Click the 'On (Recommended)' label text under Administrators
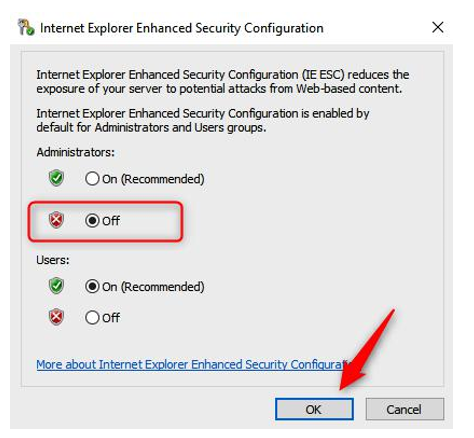This screenshot has width=474, height=438. [x=153, y=179]
